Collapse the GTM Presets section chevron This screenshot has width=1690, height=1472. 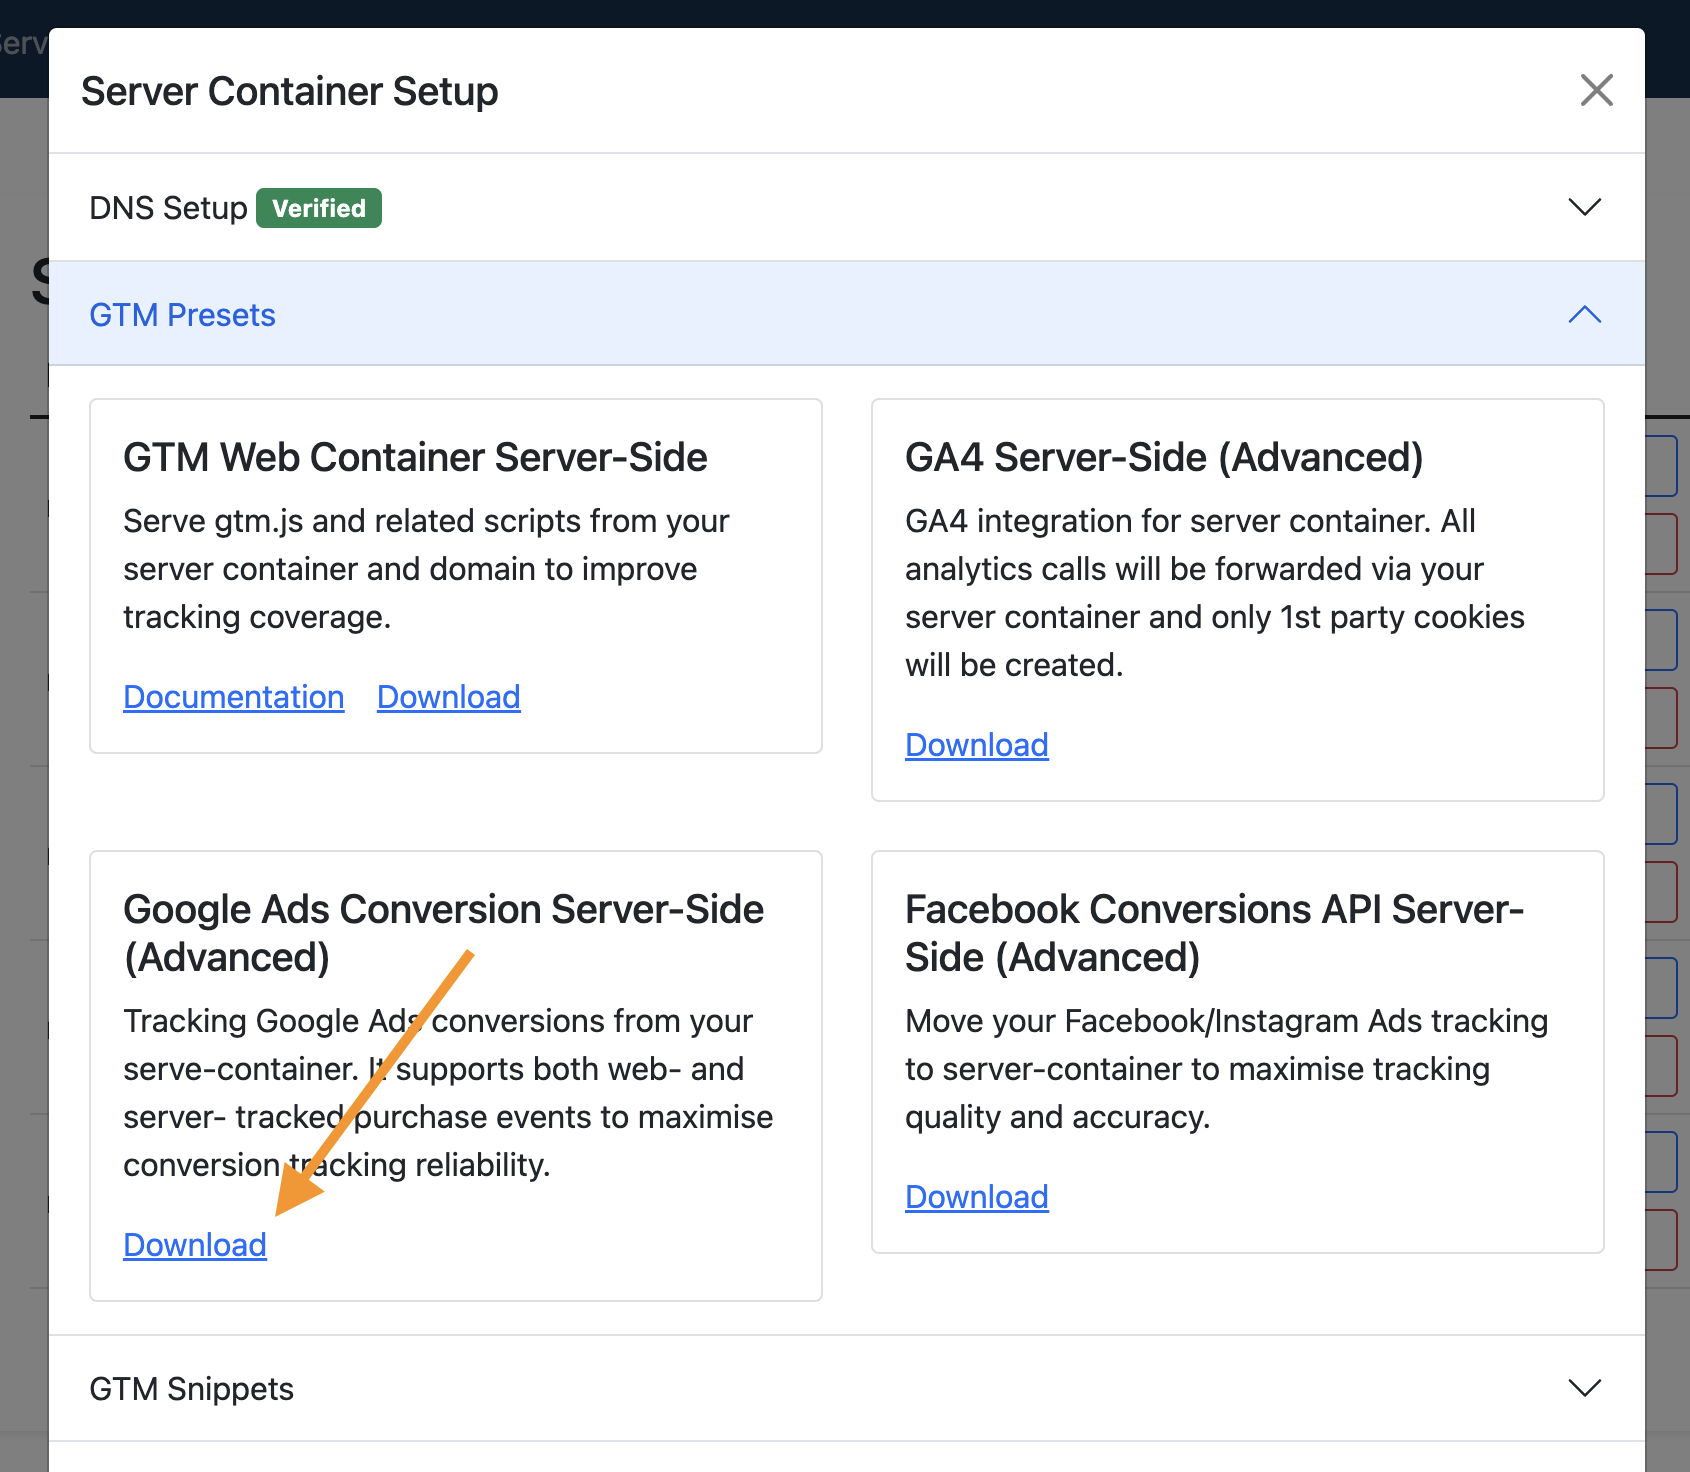click(1585, 314)
